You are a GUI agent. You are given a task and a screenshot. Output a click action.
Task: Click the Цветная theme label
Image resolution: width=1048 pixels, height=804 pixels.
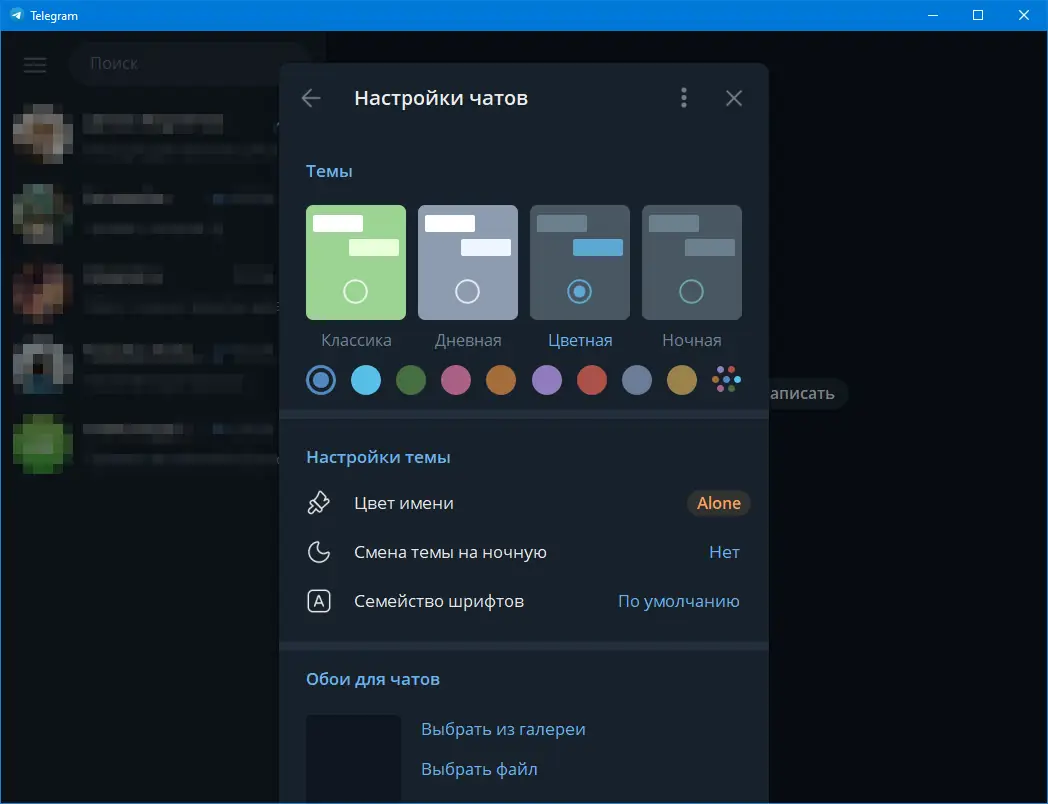tap(580, 340)
